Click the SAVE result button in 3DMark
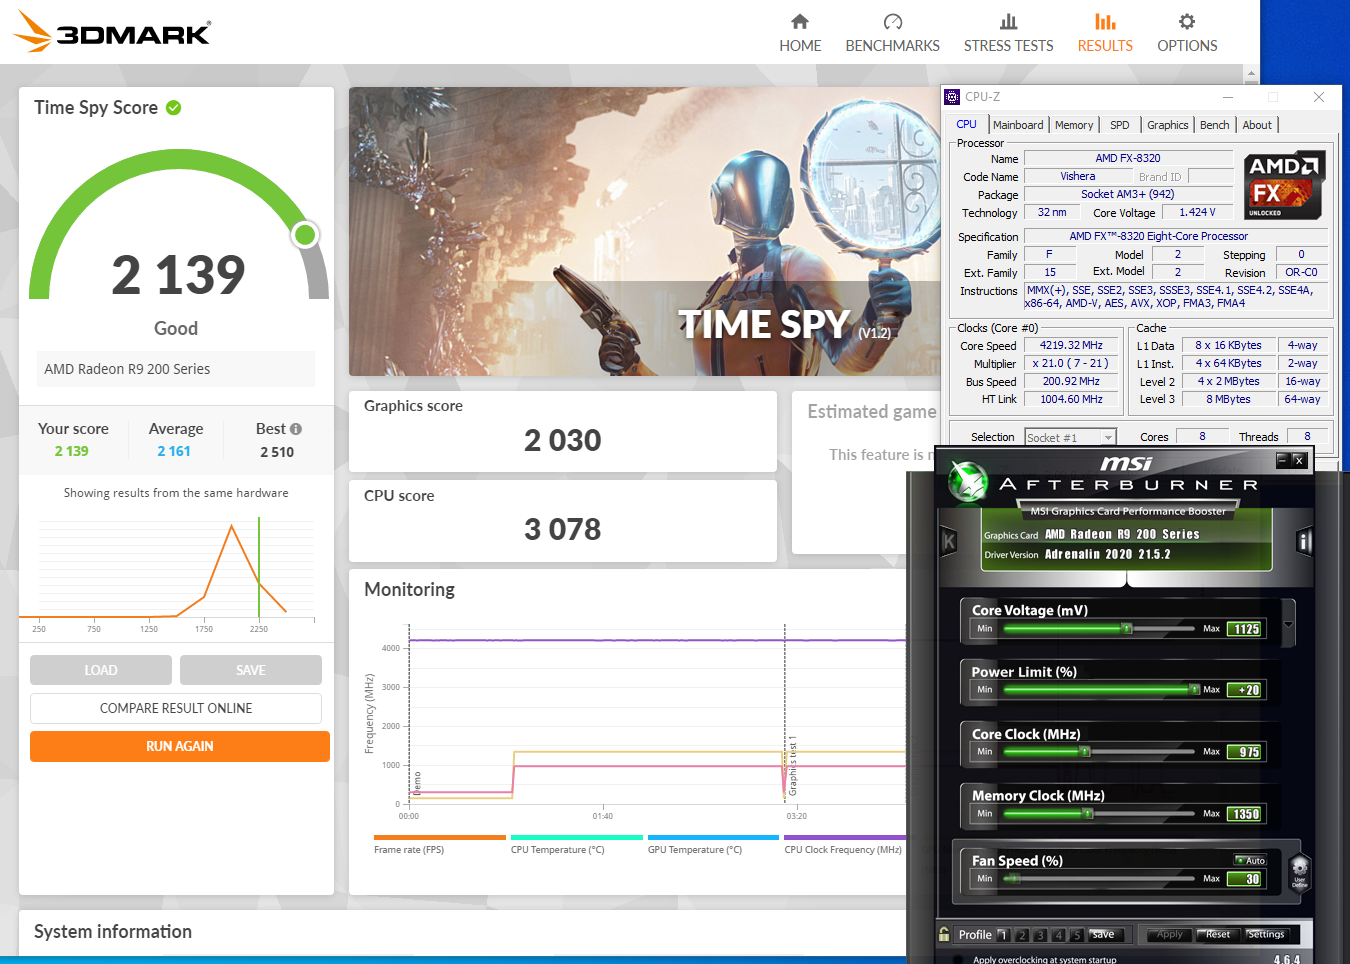The image size is (1350, 964). pyautogui.click(x=251, y=670)
